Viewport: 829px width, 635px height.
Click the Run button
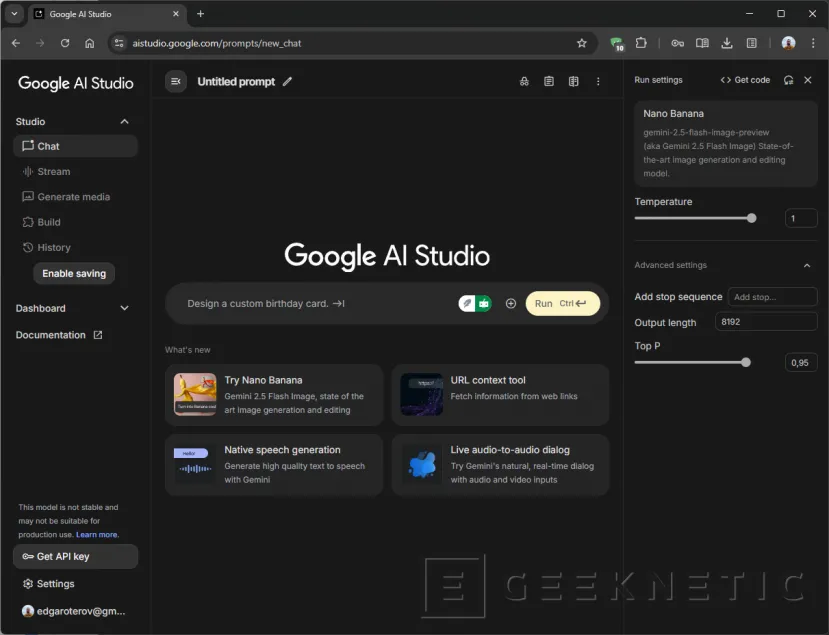[x=563, y=303]
